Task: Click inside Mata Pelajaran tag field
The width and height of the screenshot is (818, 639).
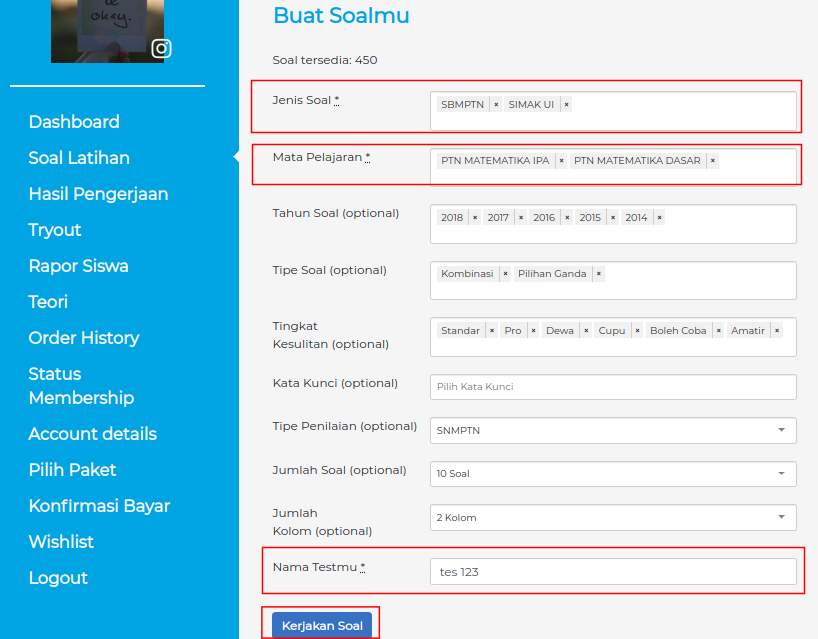Action: [x=613, y=167]
